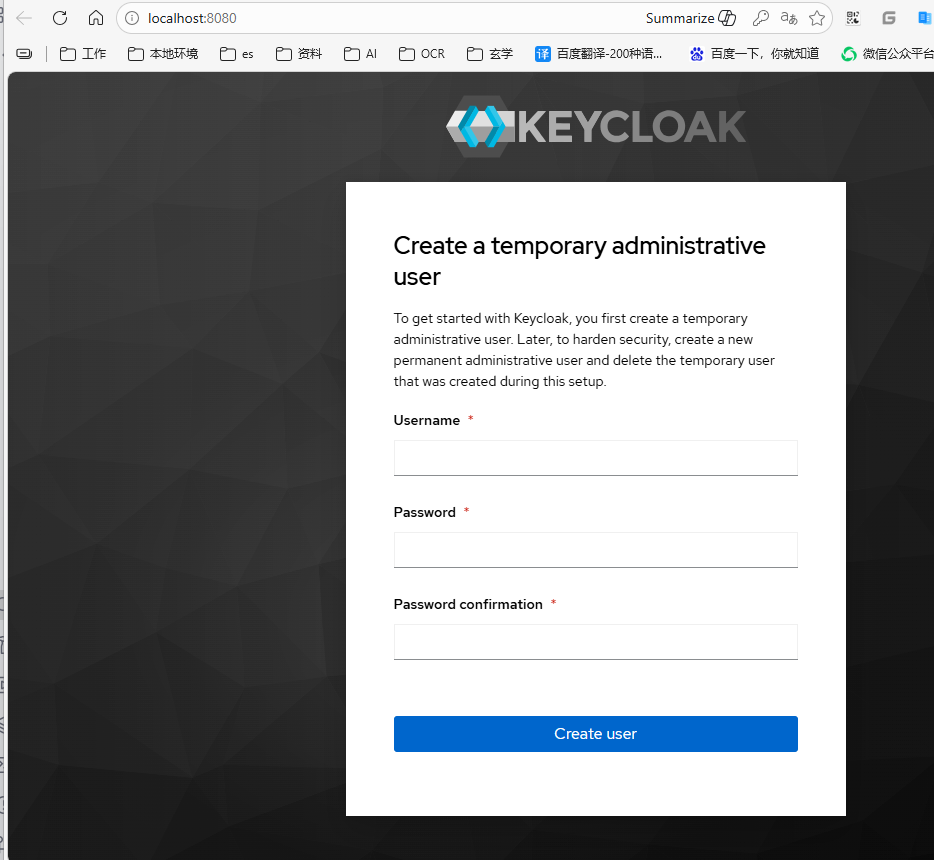This screenshot has height=860, width=934.
Task: Open the read aloud / translate icon
Action: coord(789,18)
